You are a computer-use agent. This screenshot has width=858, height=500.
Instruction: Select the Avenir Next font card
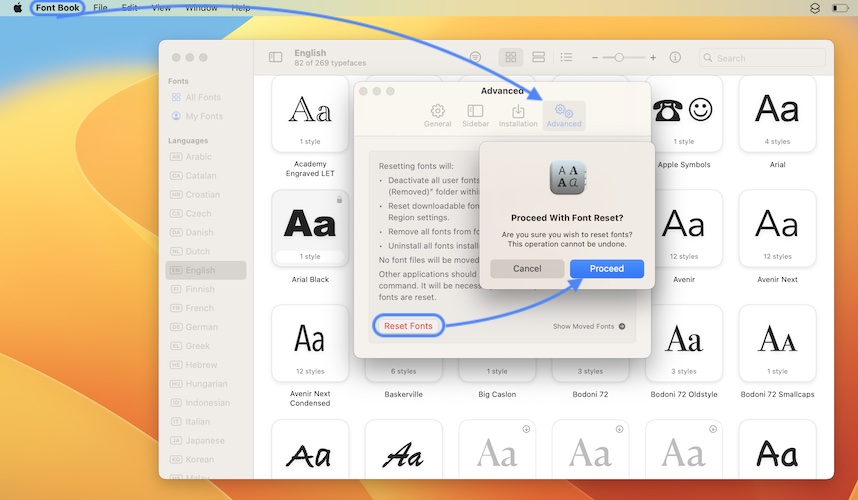coord(777,229)
